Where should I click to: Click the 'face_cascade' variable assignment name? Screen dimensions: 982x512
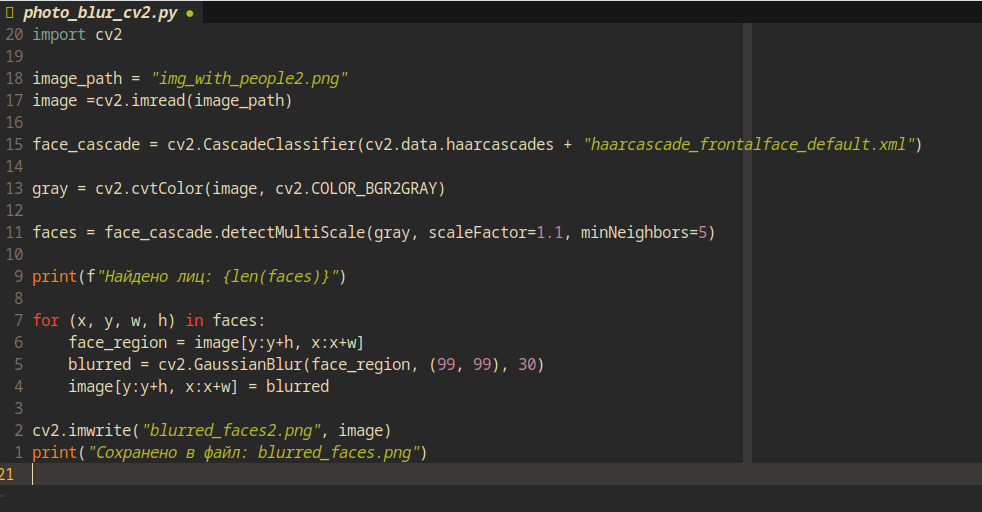[86, 145]
